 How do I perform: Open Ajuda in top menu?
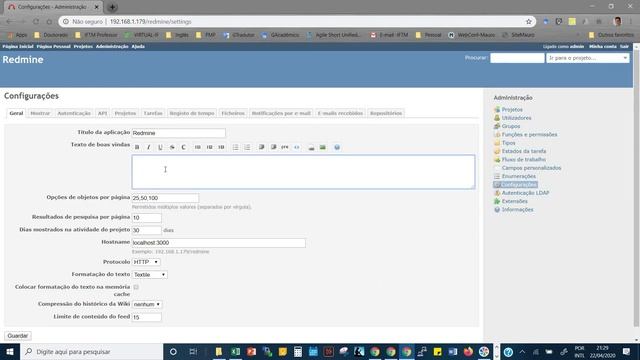138,47
